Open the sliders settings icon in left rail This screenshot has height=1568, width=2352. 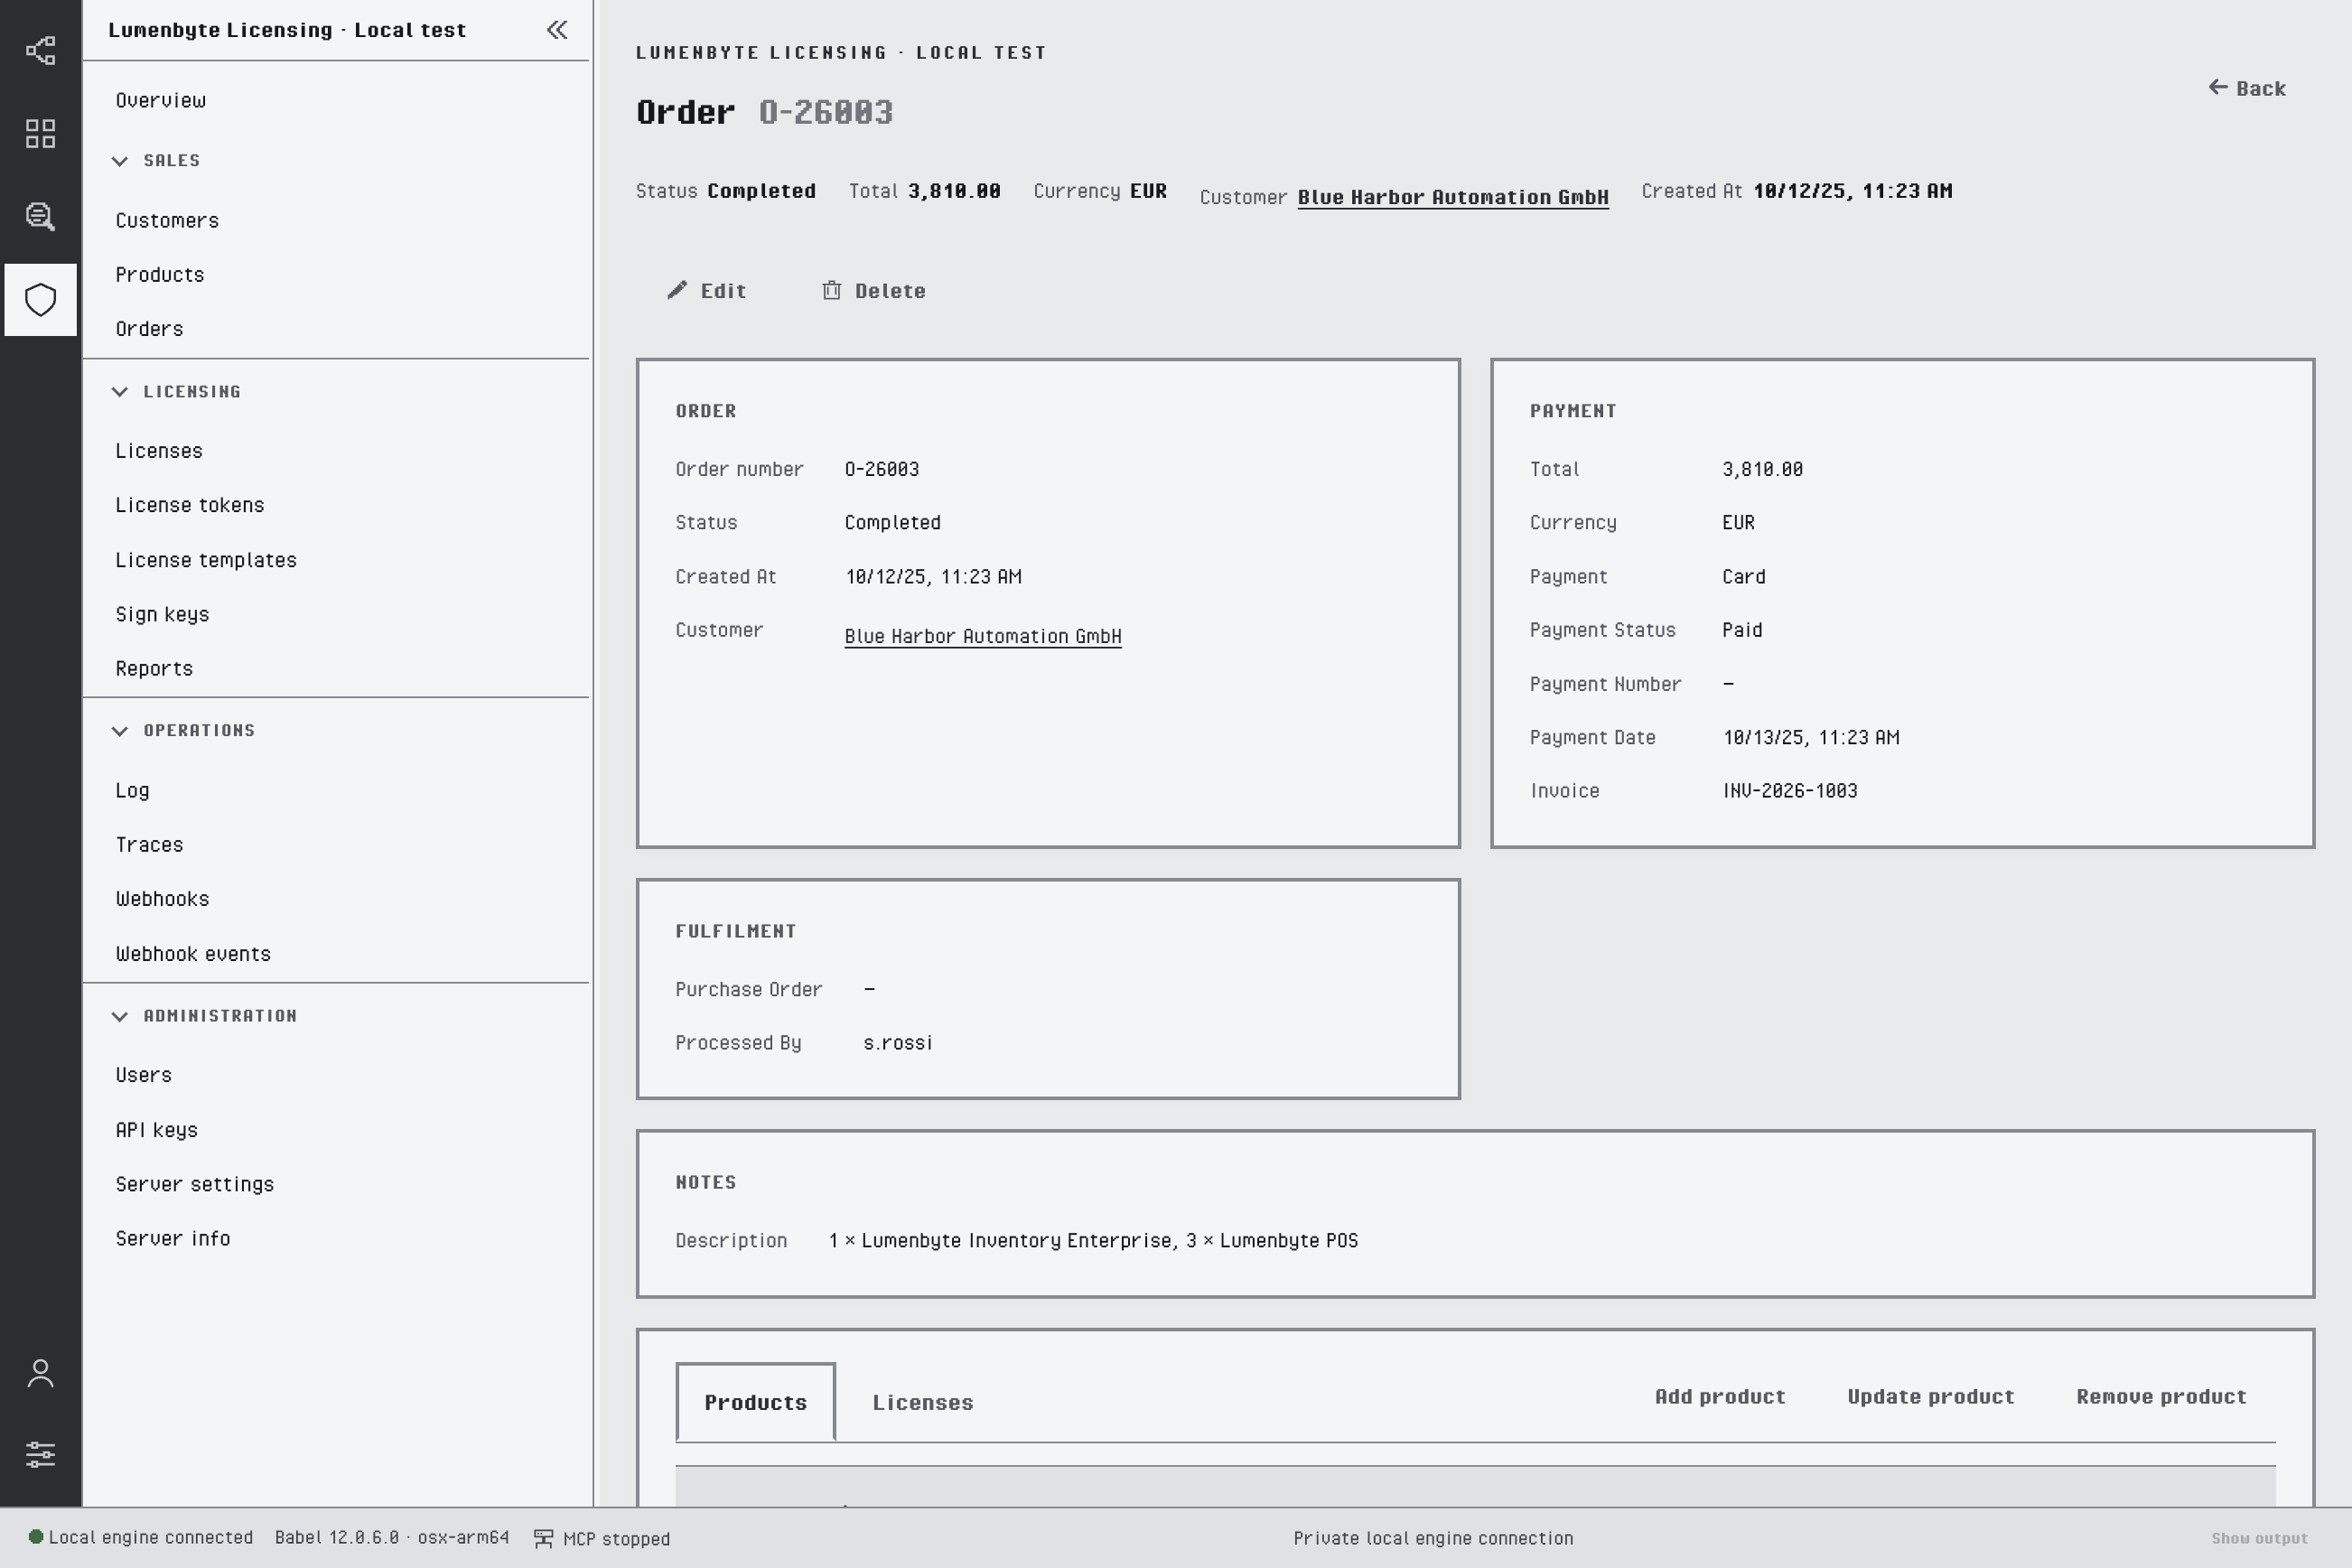click(40, 1455)
